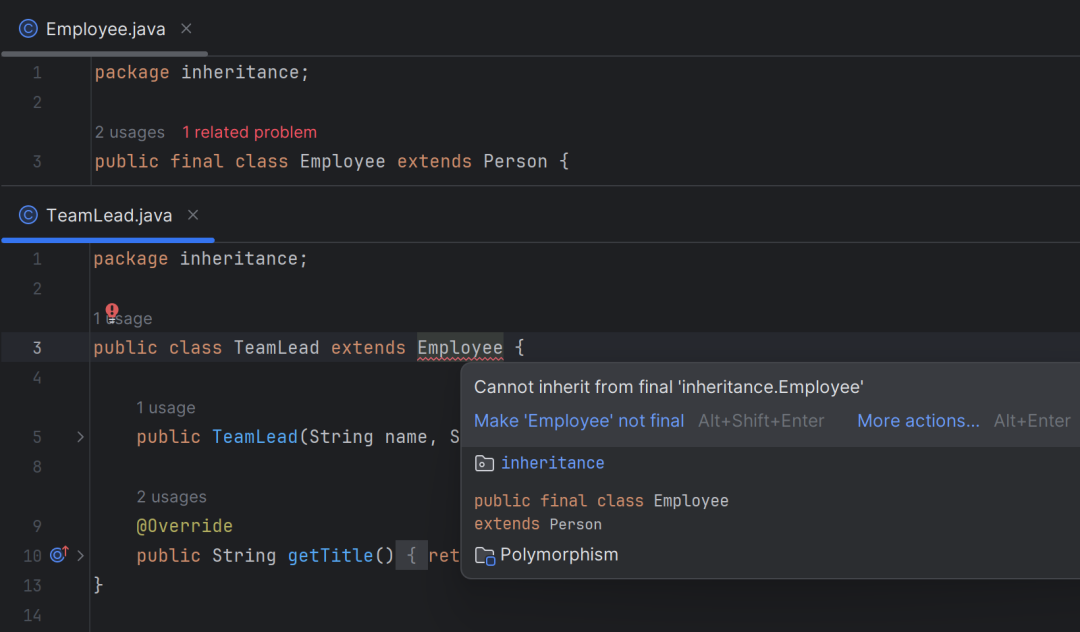Click the TeamLead class name on line 3

coord(276,348)
